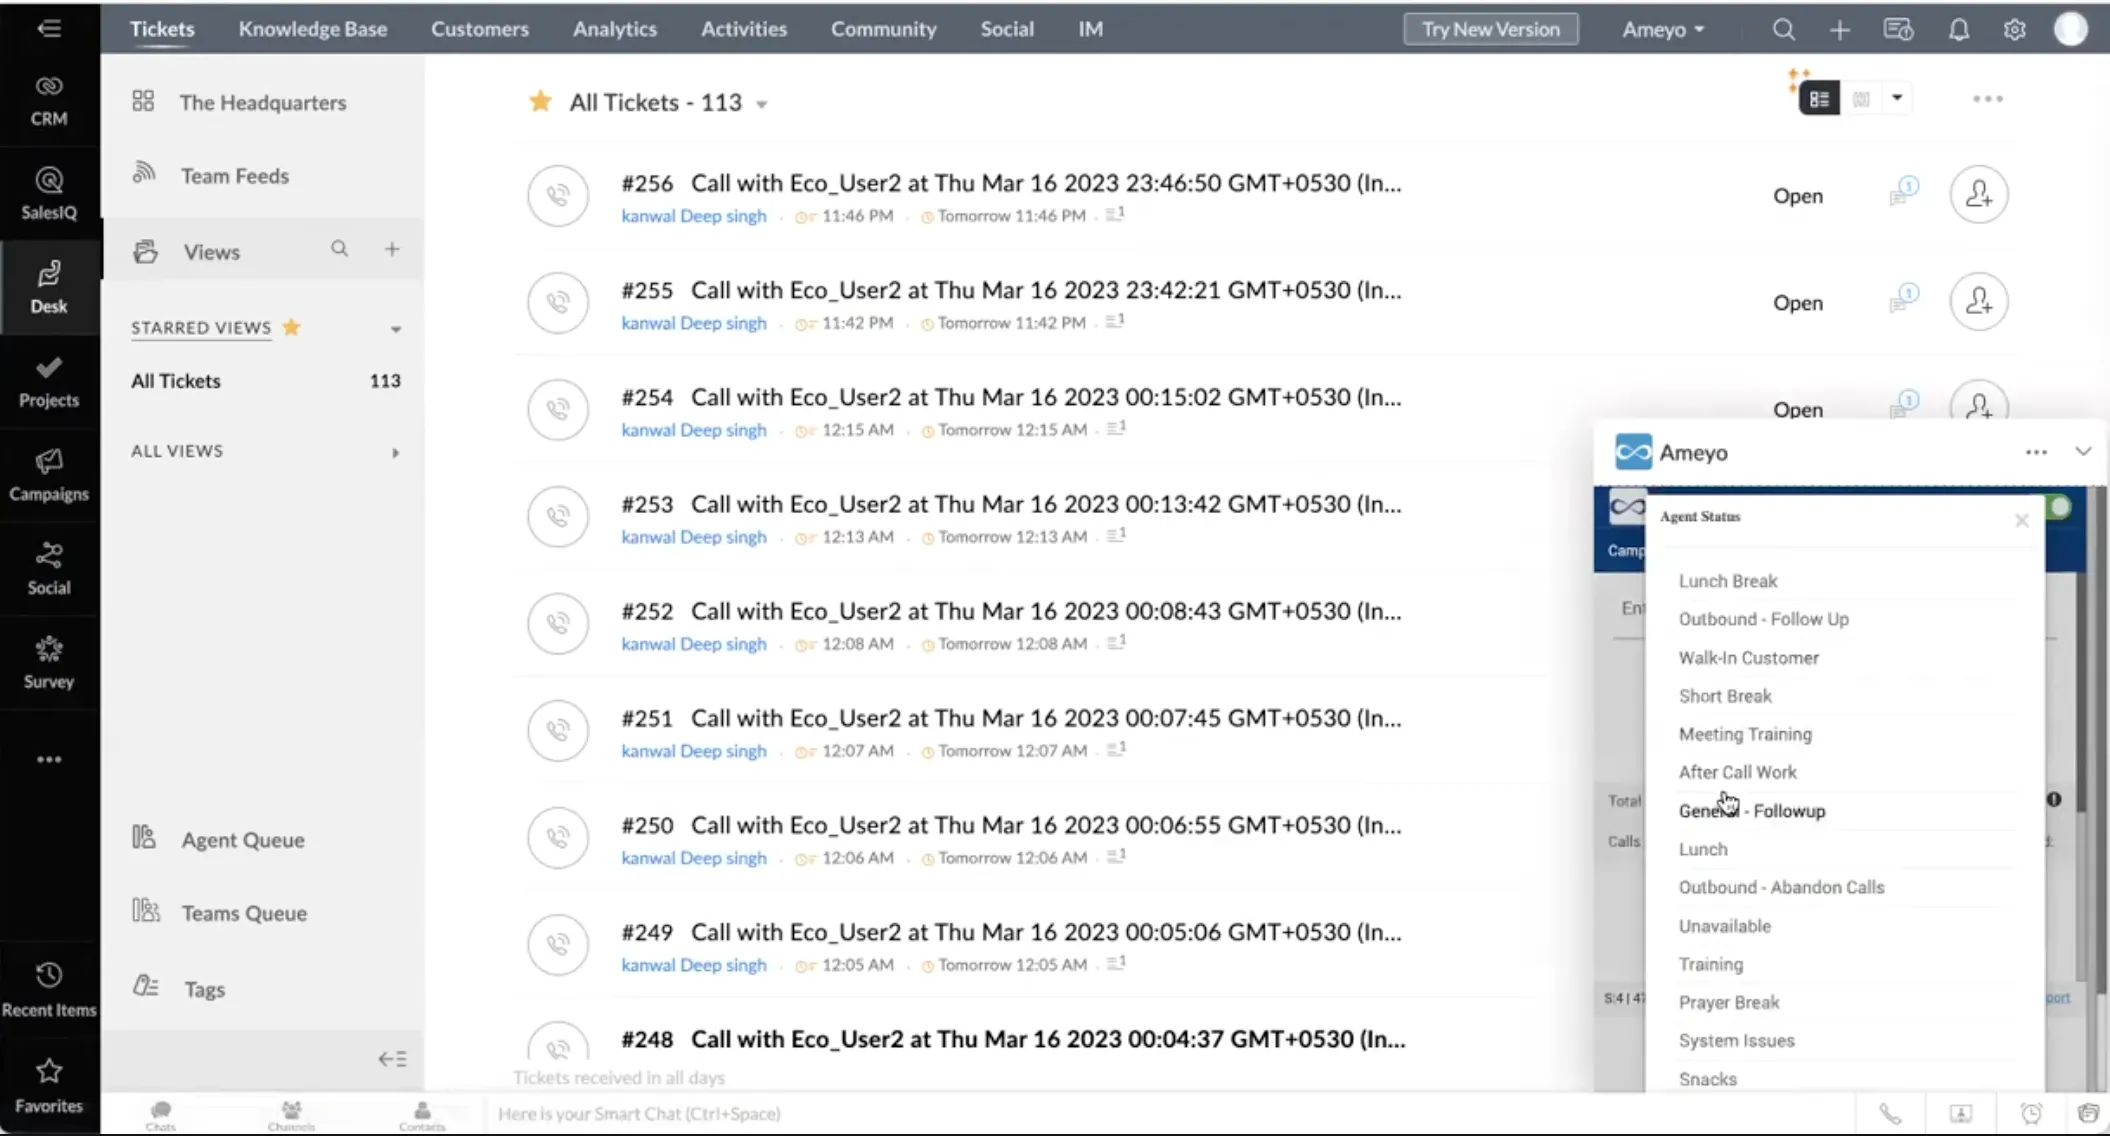Minimize the Ameyo widget chevron

[2083, 452]
